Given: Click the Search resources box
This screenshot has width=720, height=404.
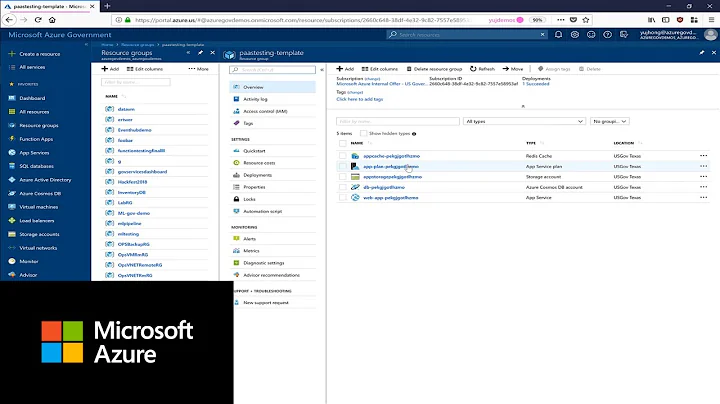Looking at the screenshot, I should click(467, 34).
